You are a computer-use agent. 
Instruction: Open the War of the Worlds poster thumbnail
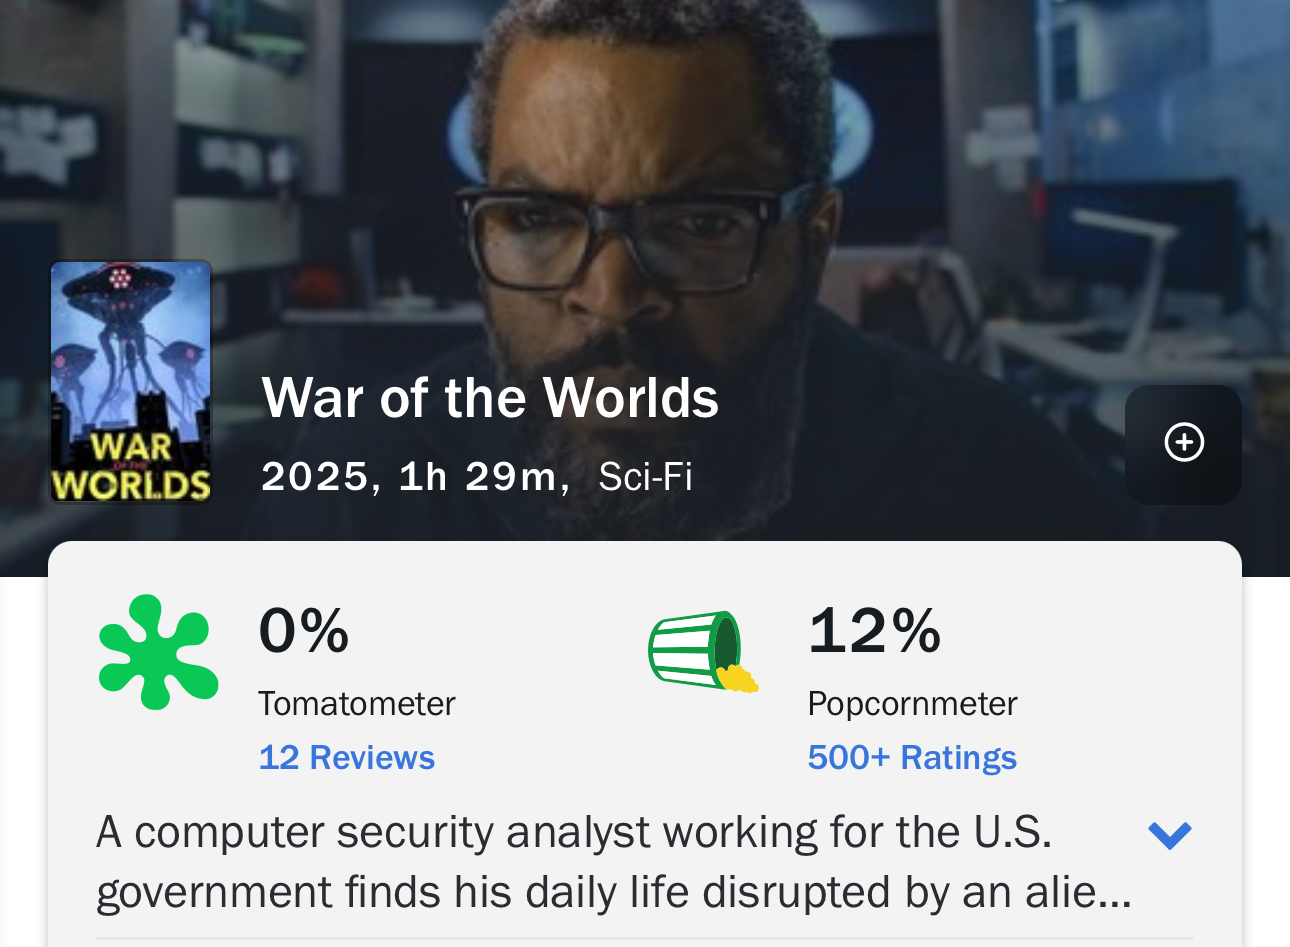(x=131, y=381)
